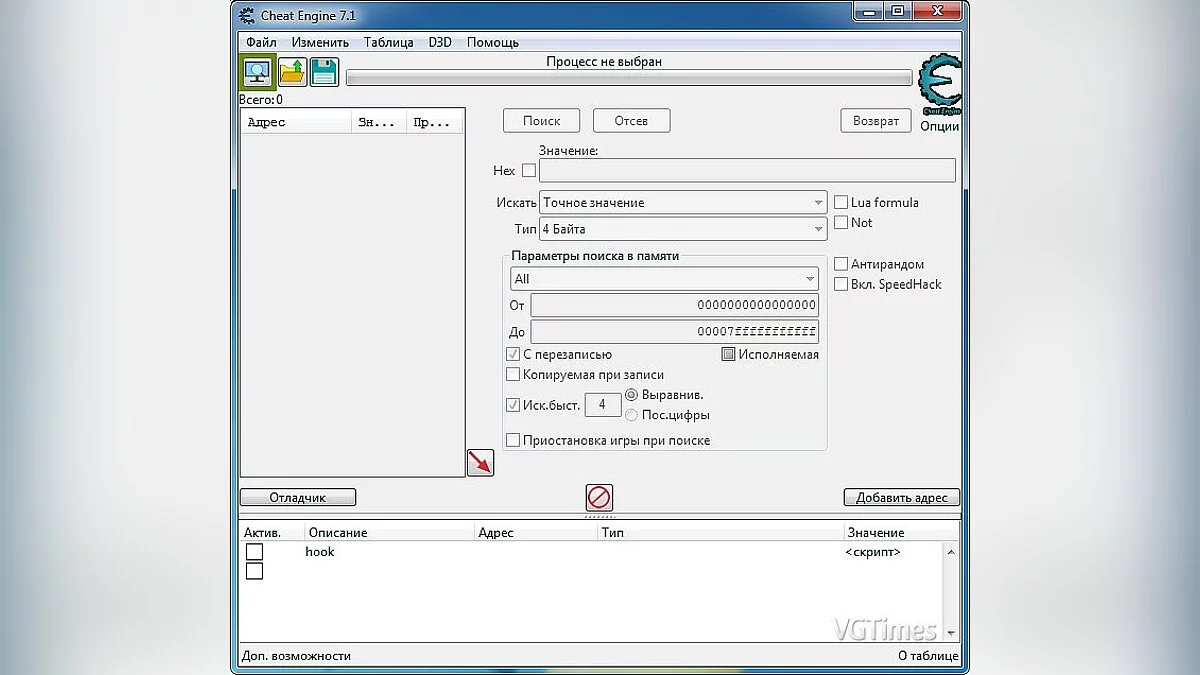Viewport: 1200px width, 675px height.
Task: Click the red clear address list icon
Action: (599, 497)
